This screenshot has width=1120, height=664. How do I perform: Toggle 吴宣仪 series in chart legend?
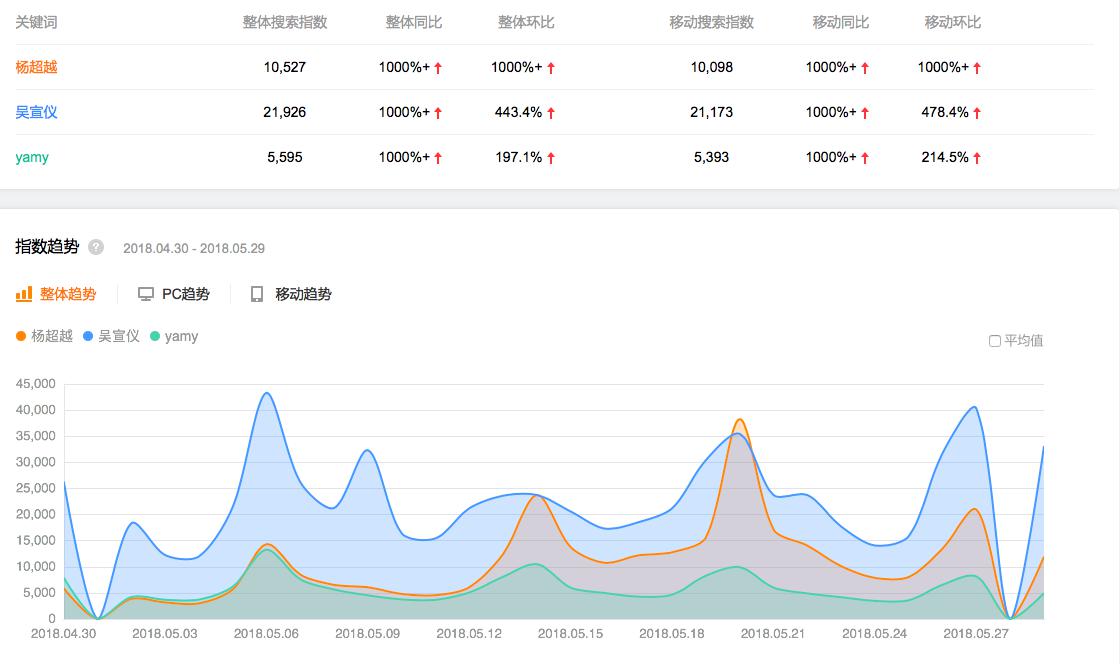pyautogui.click(x=112, y=336)
